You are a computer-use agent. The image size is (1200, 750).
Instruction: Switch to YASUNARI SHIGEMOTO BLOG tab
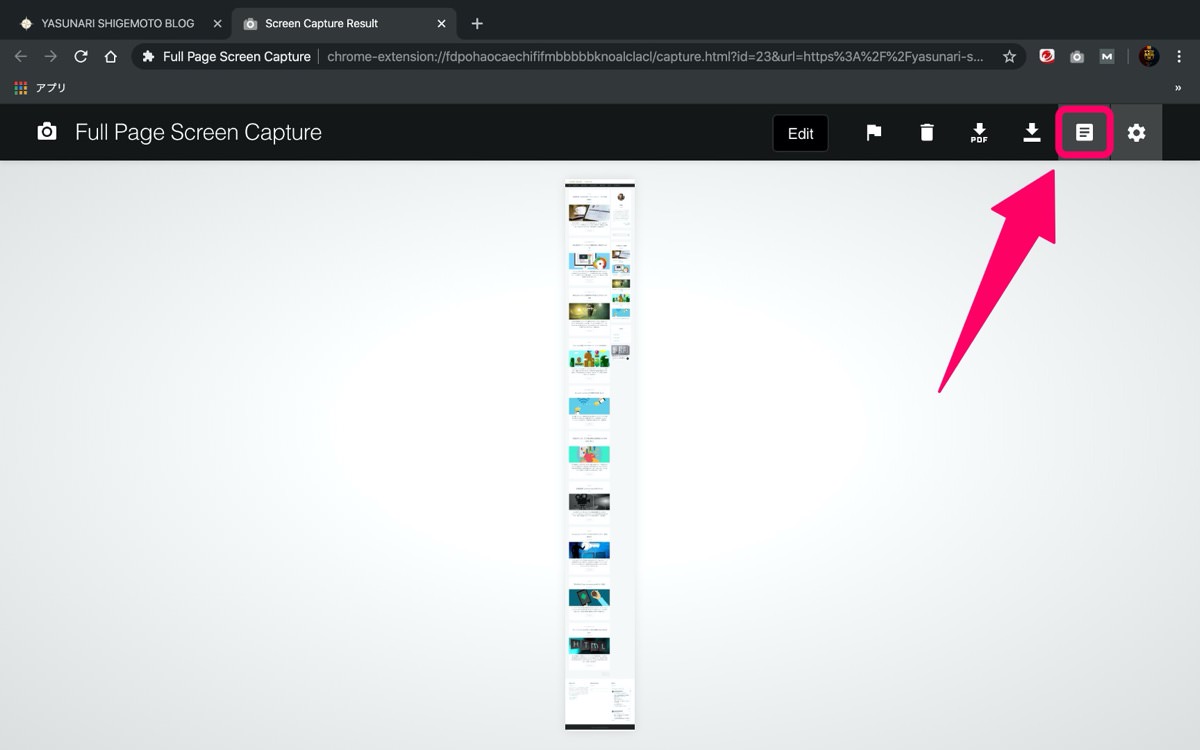[118, 23]
